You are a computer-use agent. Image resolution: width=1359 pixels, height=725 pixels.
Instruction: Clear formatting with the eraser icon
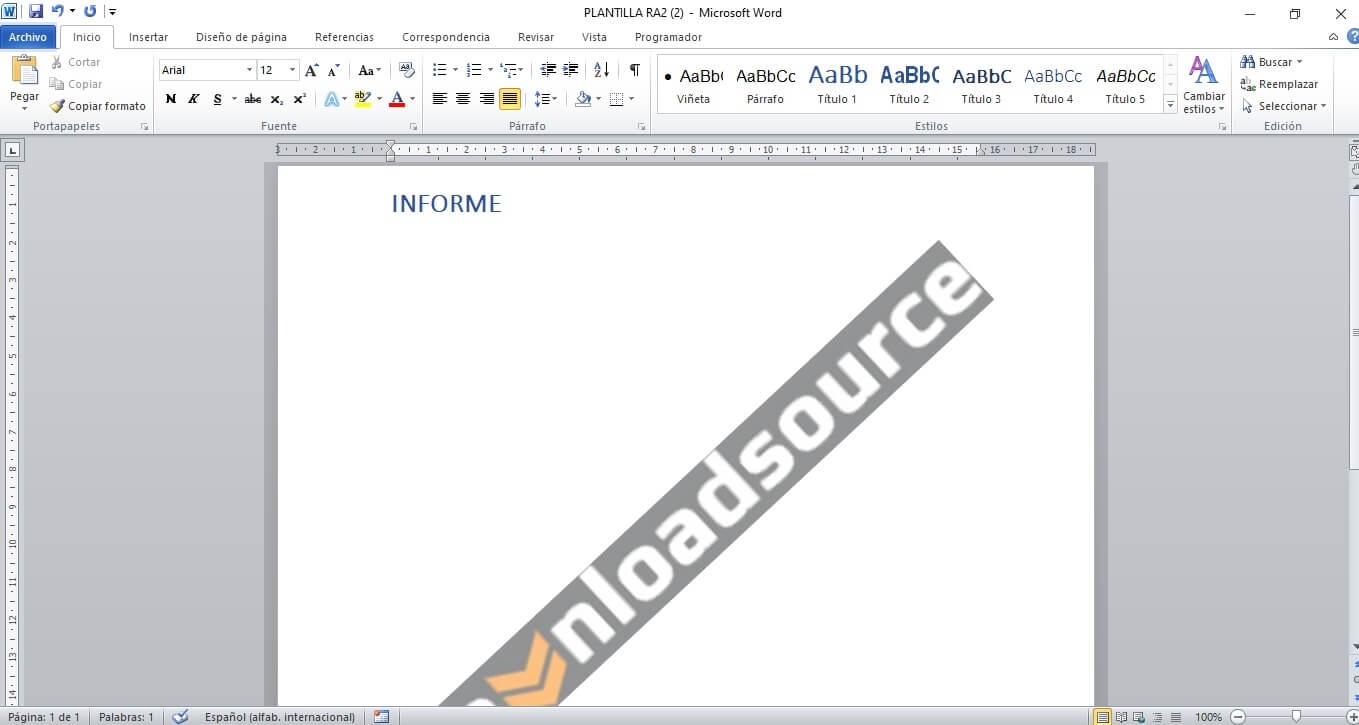tap(406, 70)
